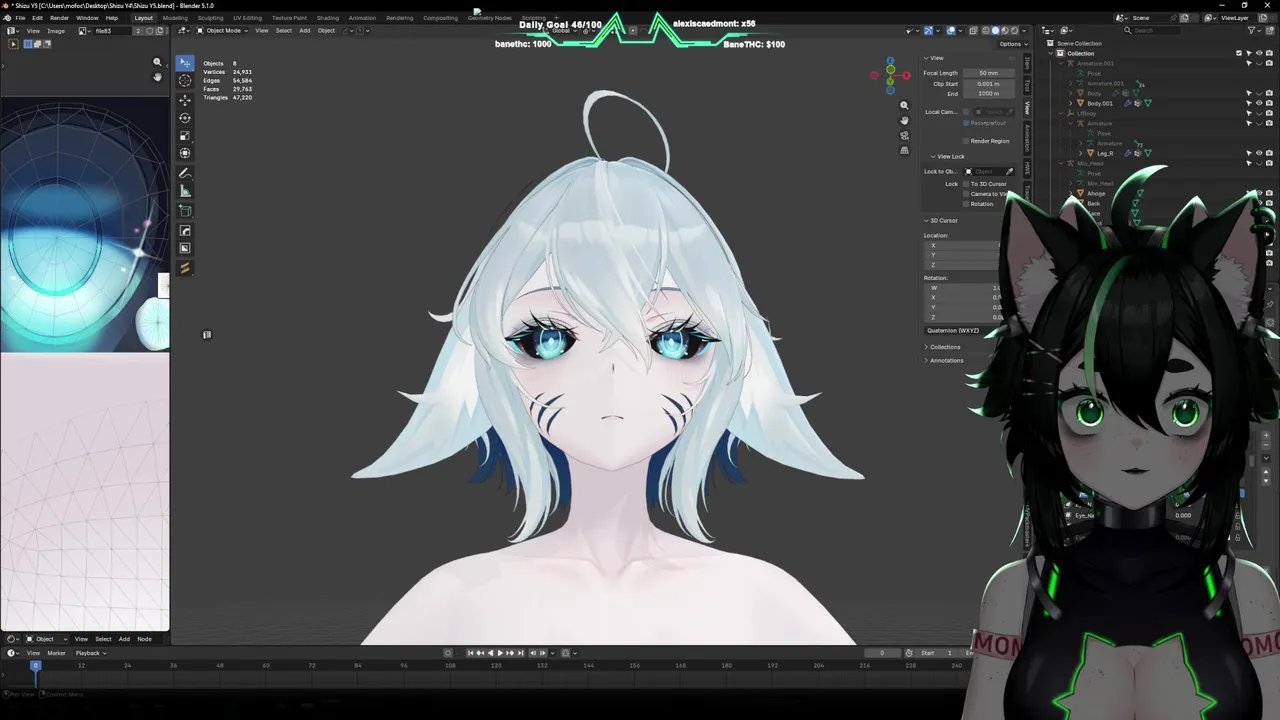Viewport: 1280px width, 720px height.
Task: Open the Object Mode dropdown
Action: 220,30
